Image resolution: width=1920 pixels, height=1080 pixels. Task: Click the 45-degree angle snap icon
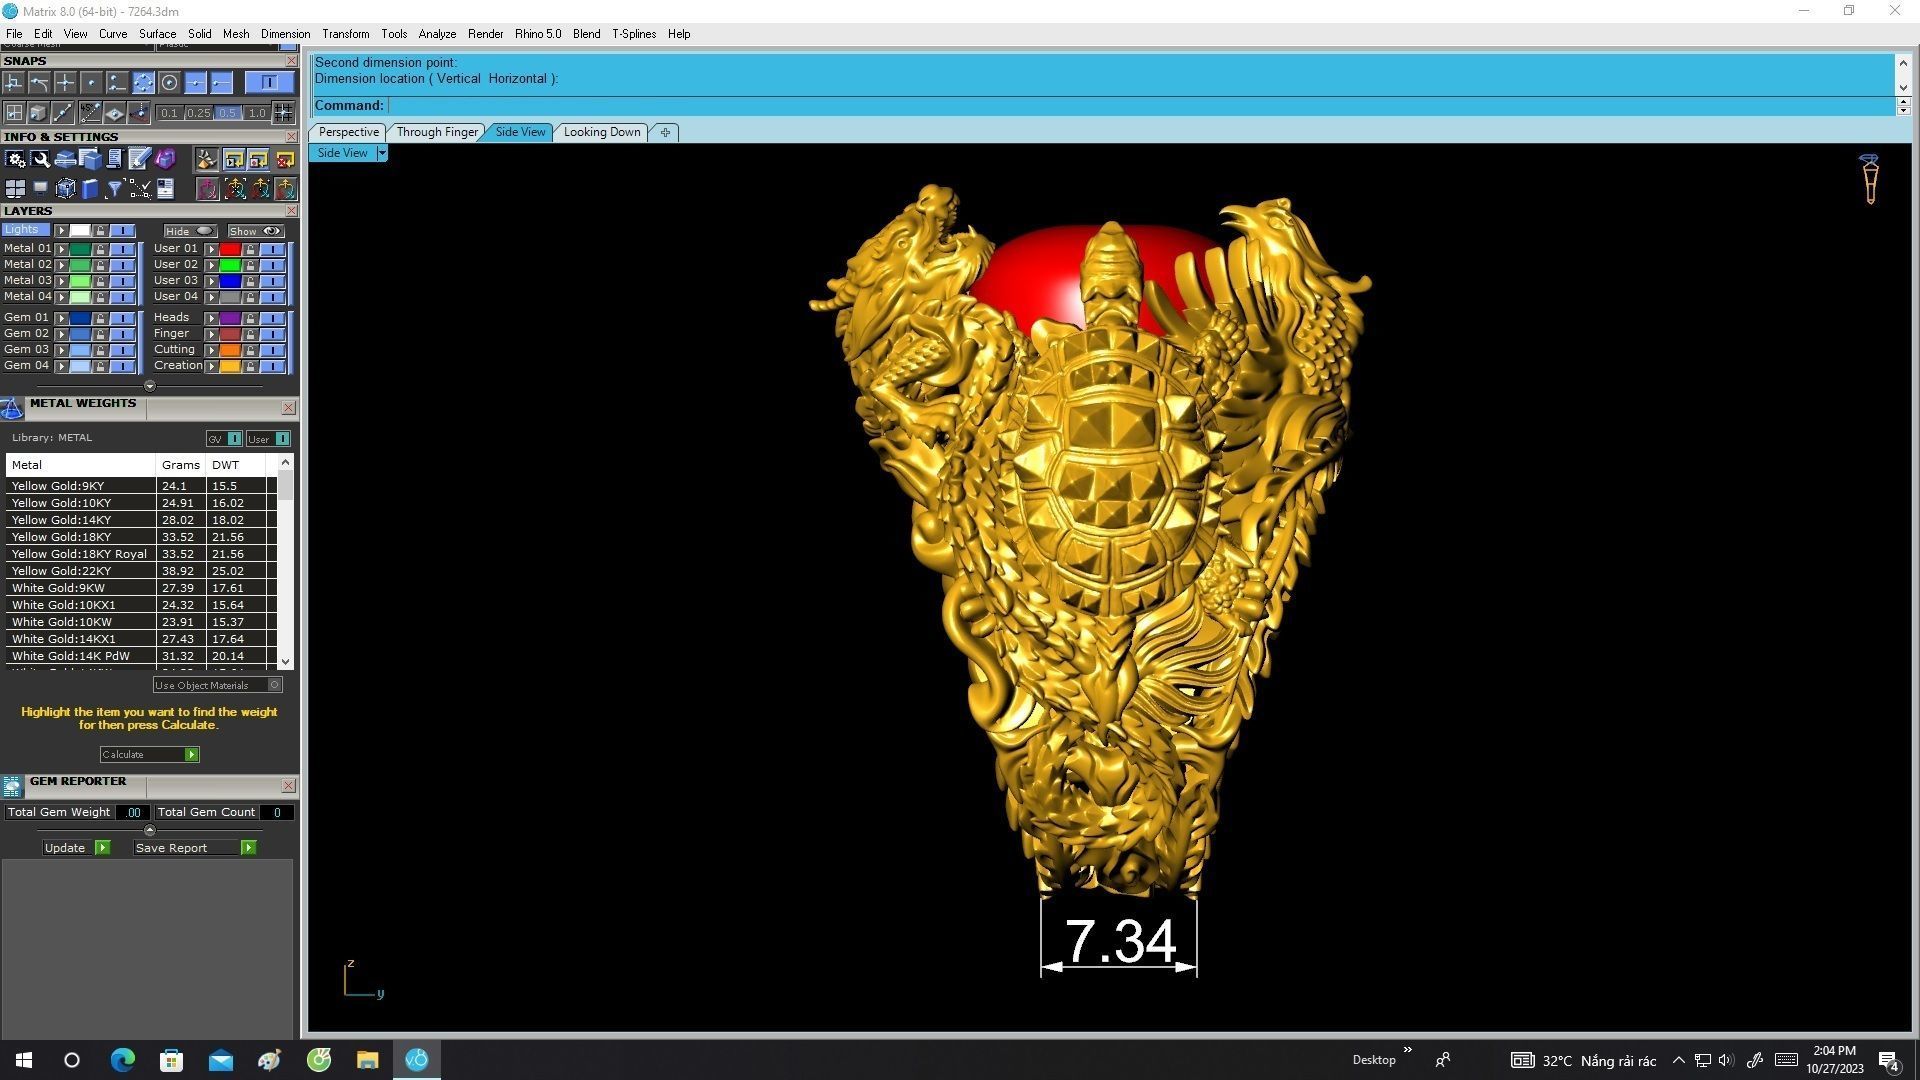coord(90,113)
